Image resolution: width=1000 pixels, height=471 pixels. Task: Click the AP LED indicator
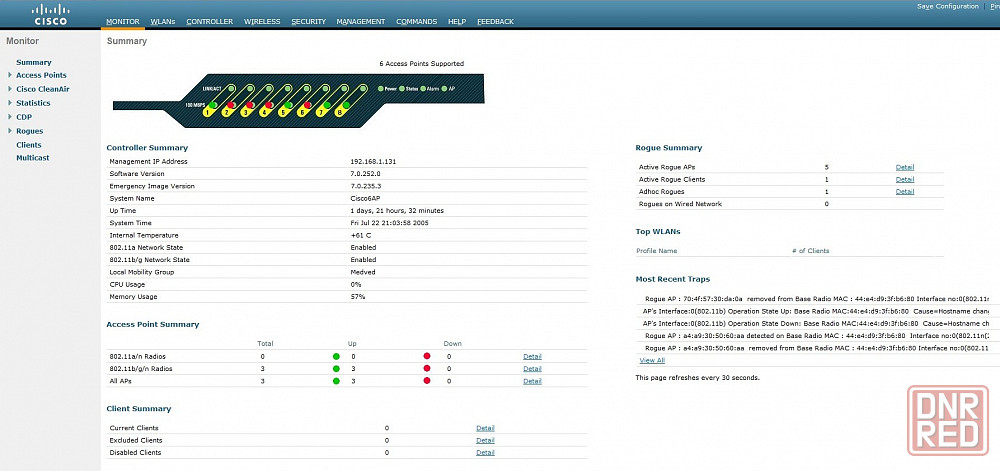pos(445,89)
